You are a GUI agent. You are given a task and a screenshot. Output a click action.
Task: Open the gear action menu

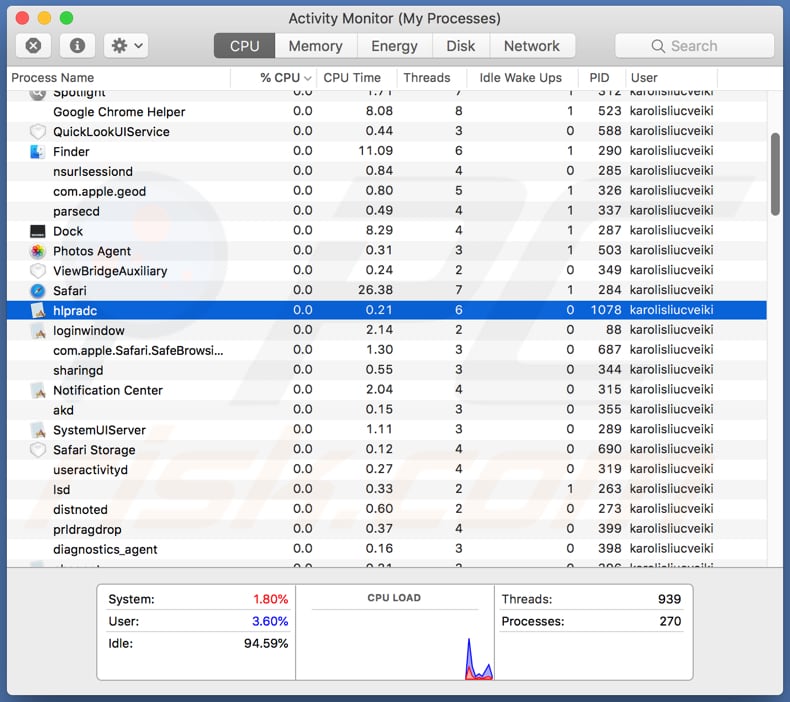(126, 46)
